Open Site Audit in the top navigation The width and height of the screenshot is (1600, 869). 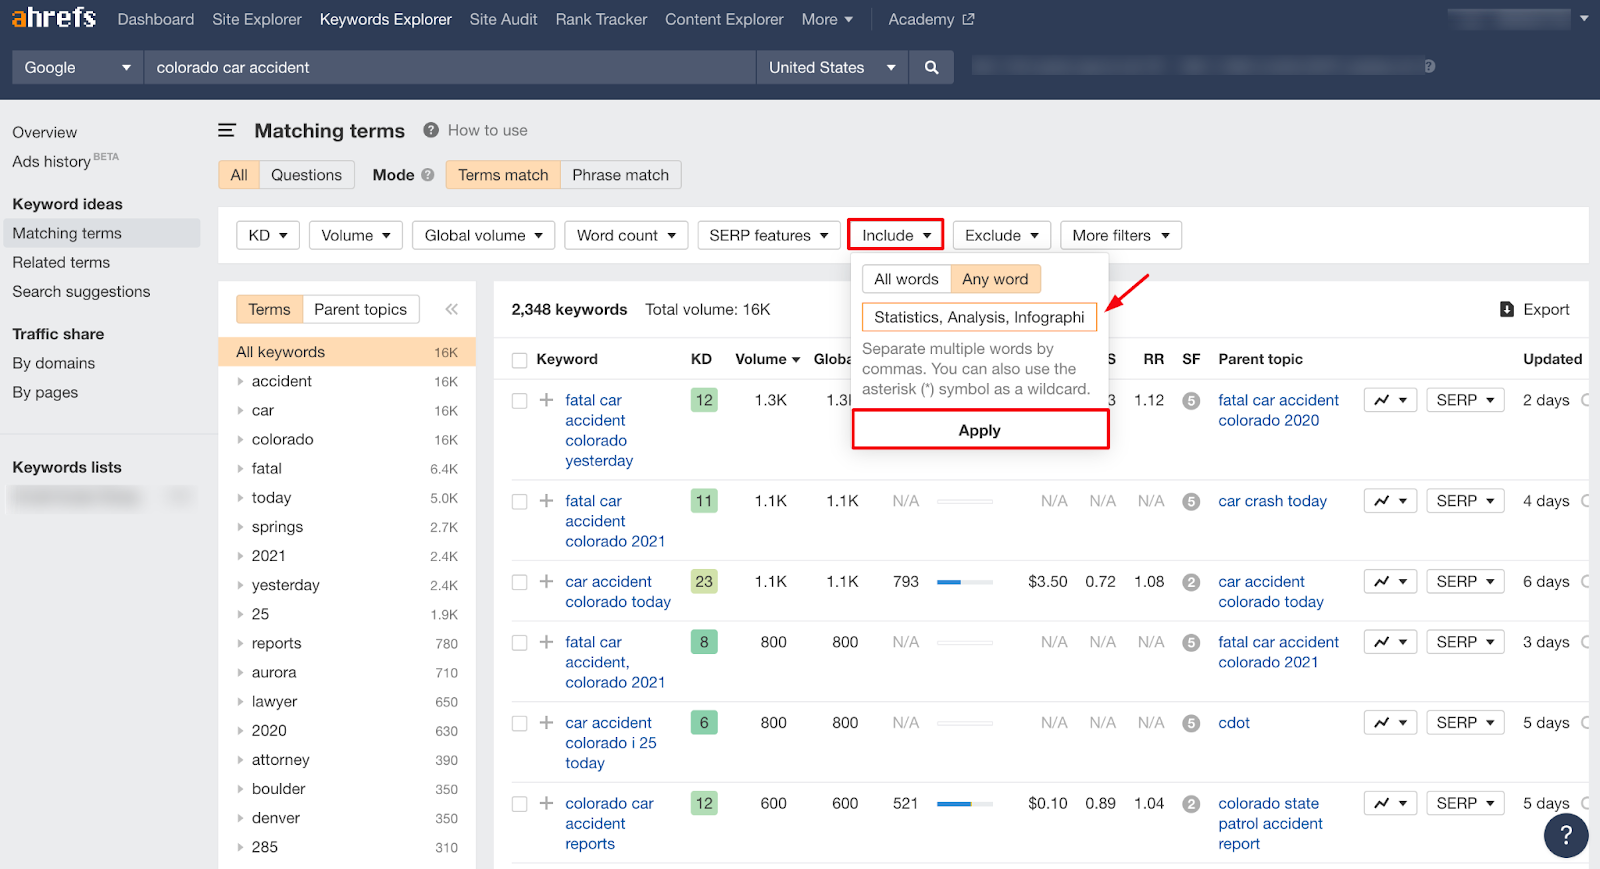click(503, 19)
